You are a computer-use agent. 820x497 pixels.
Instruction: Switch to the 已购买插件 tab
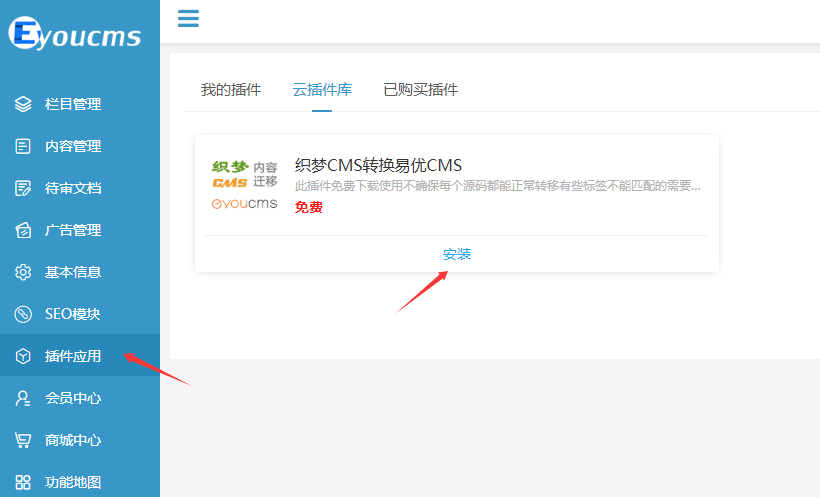pos(420,90)
